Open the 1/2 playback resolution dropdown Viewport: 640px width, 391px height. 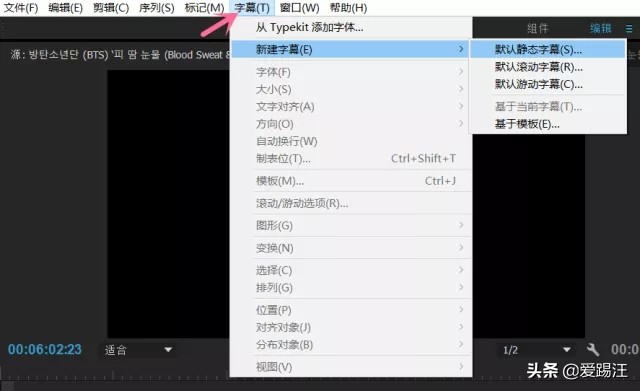click(536, 350)
